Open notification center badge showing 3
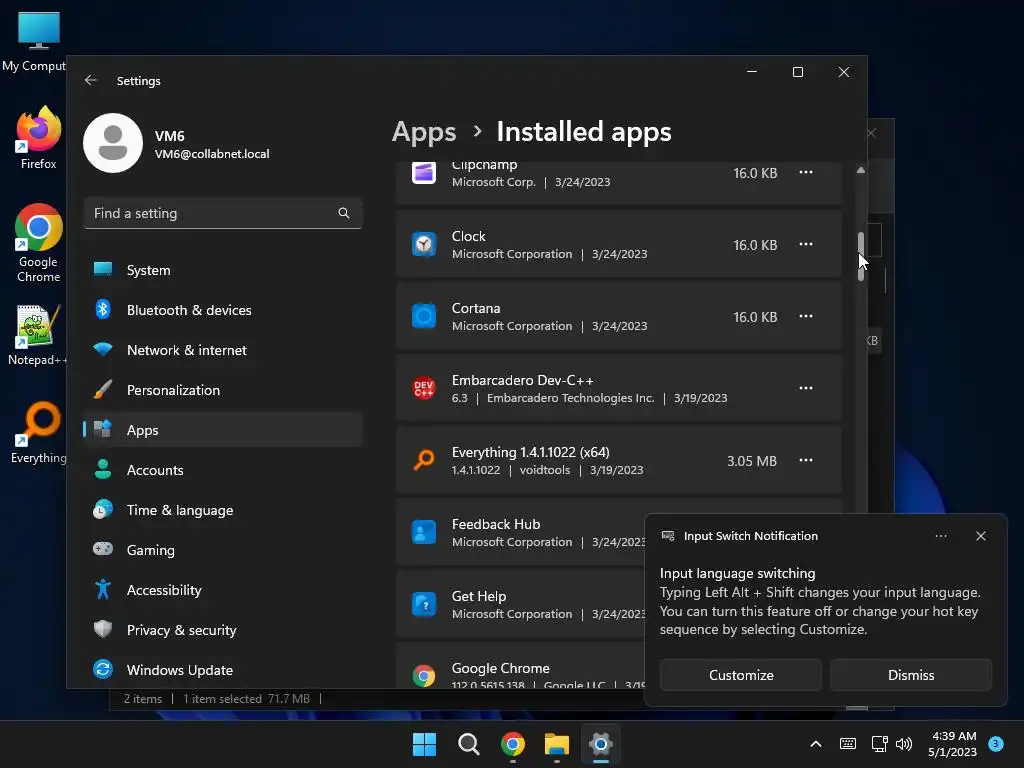 pos(996,744)
